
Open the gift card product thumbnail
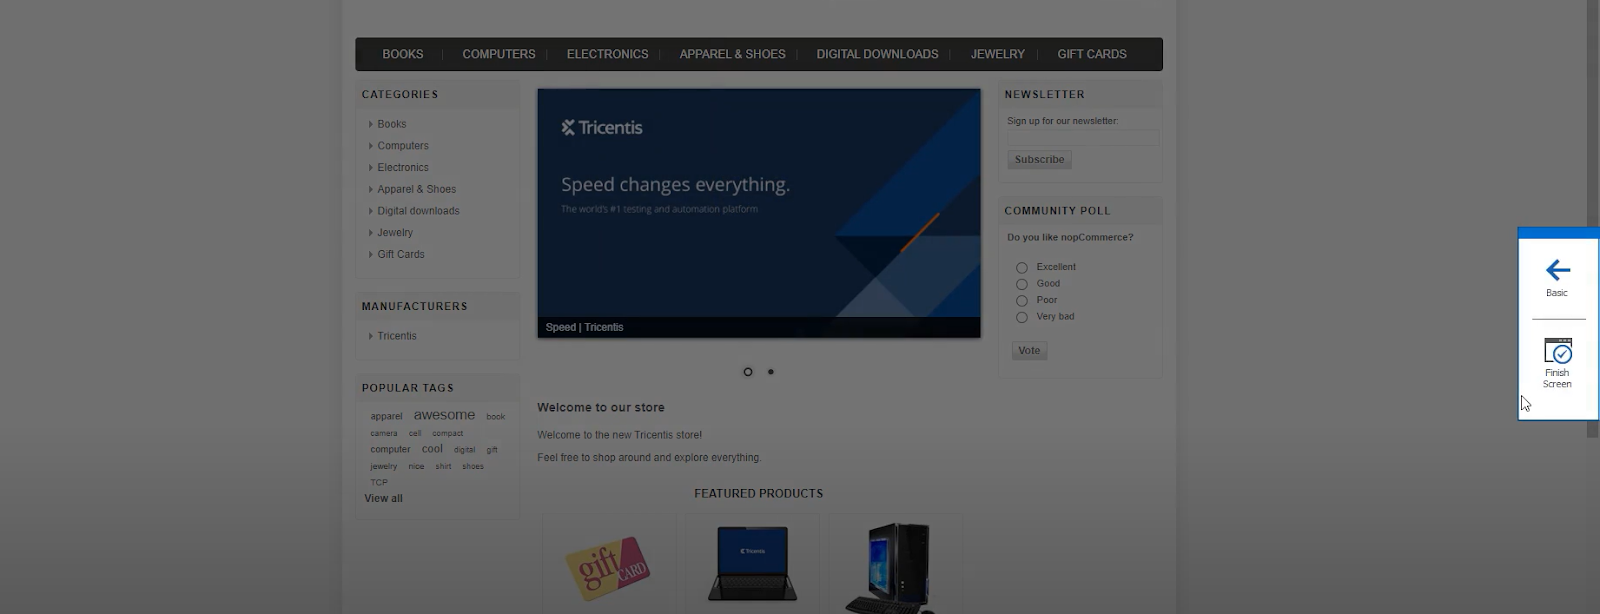click(x=607, y=567)
